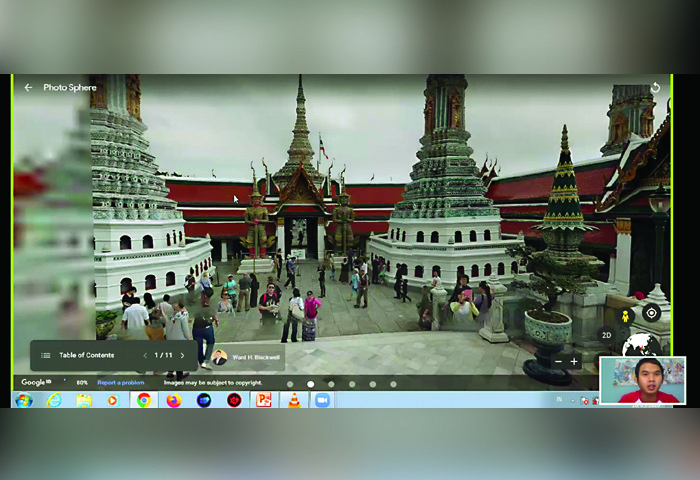The image size is (700, 480).
Task: Select the highlighted second page dot
Action: point(310,384)
